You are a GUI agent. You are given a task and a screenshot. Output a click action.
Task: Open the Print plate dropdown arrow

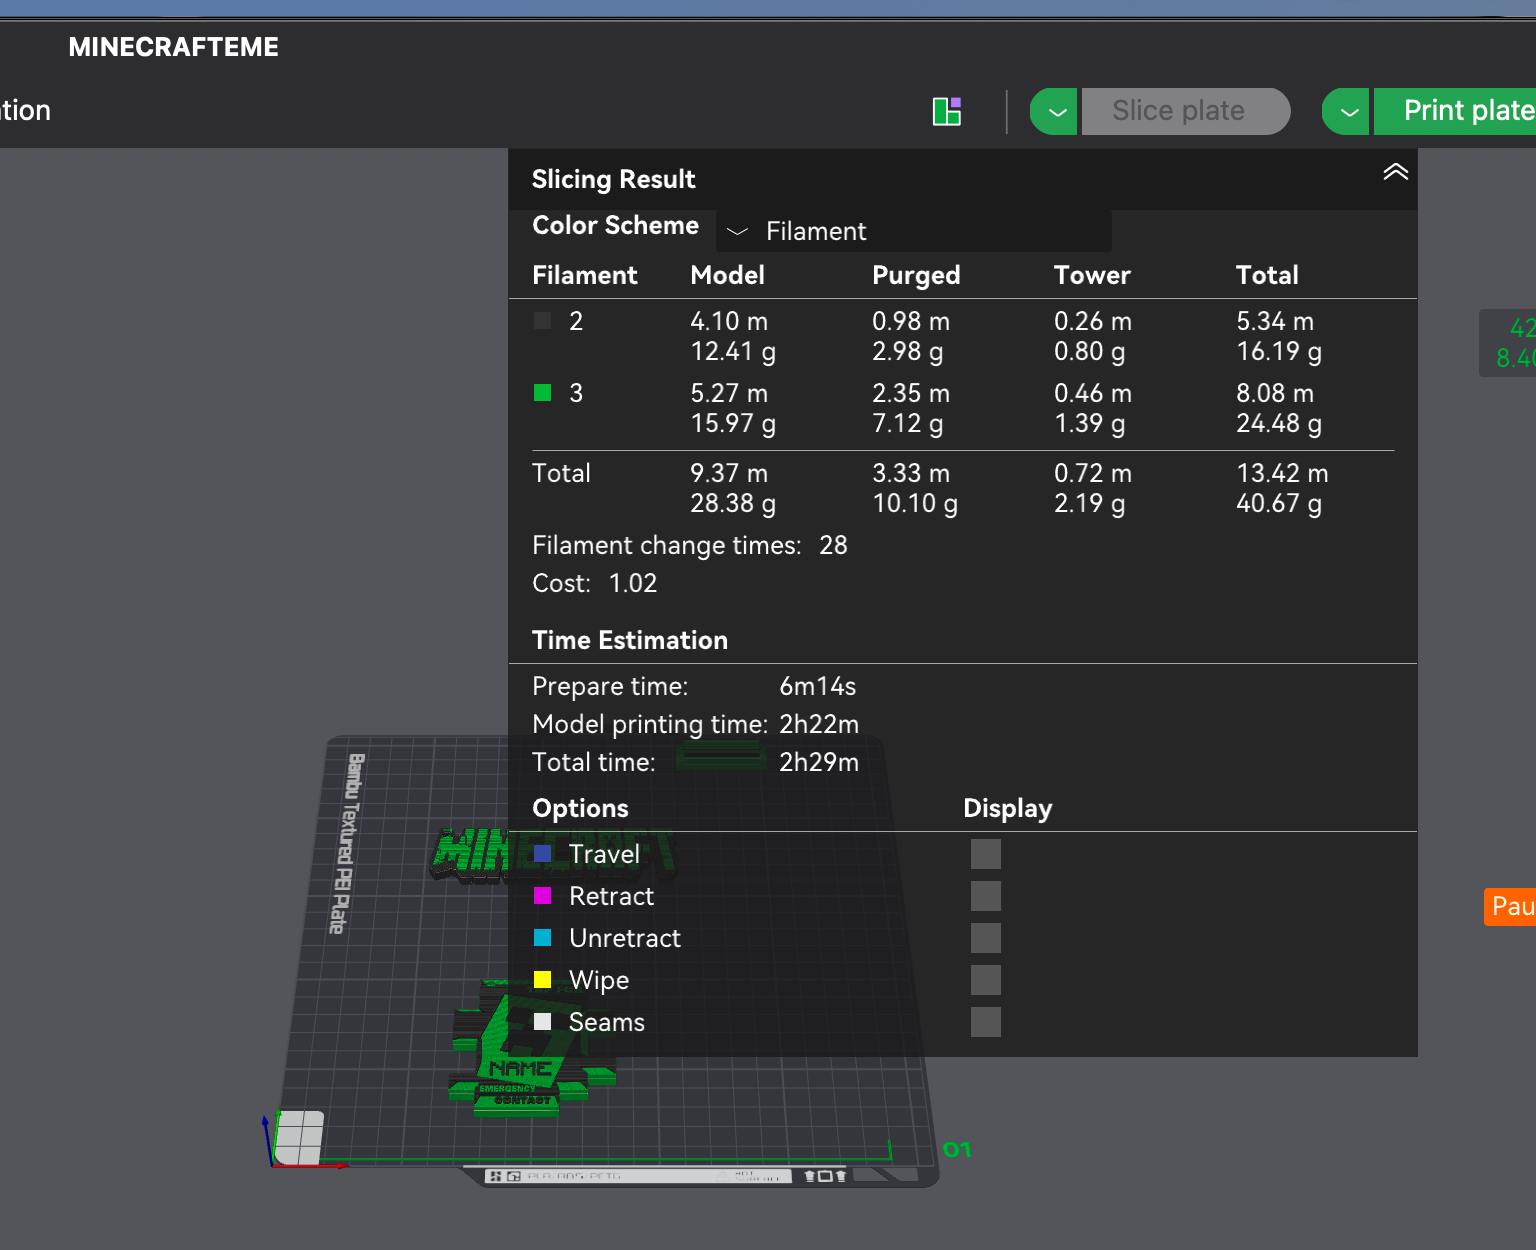click(1347, 111)
